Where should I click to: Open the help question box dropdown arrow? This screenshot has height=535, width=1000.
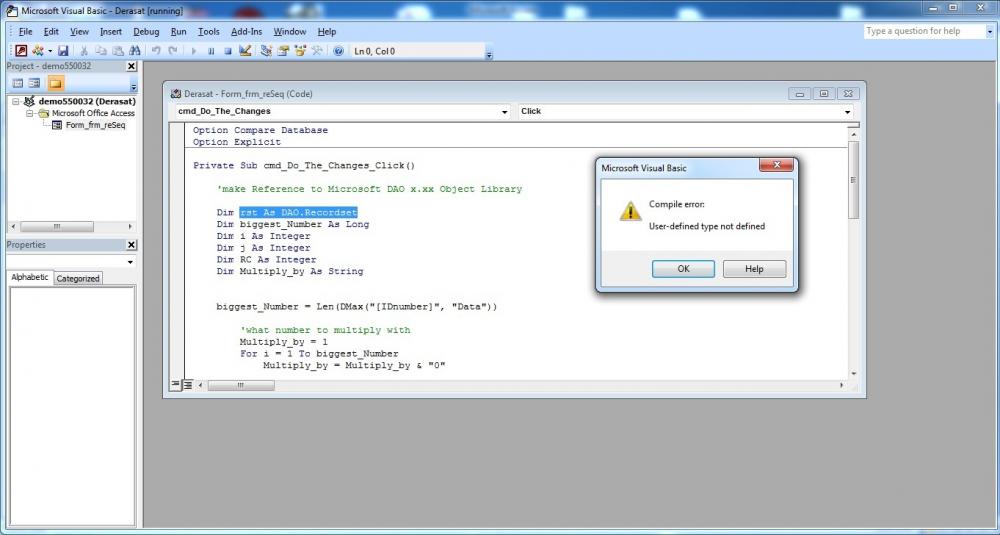(989, 31)
